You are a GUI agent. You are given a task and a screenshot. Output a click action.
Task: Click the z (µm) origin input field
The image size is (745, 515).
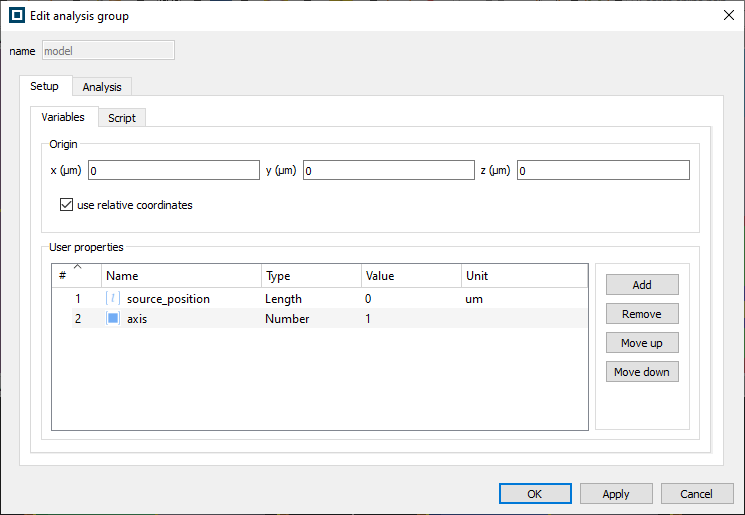(x=603, y=171)
